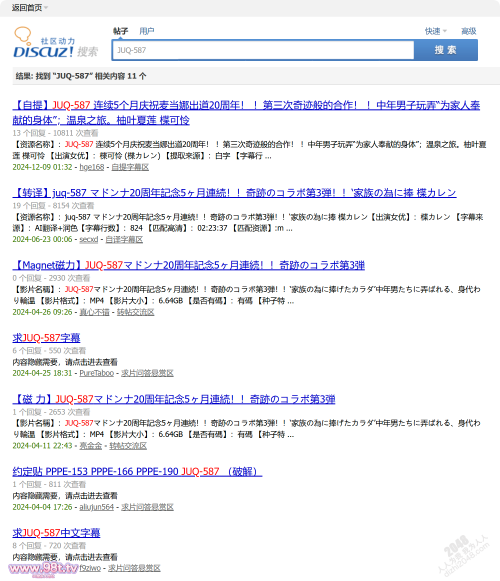Open author f9ziwo profile
This screenshot has height=581, width=500.
90,568
